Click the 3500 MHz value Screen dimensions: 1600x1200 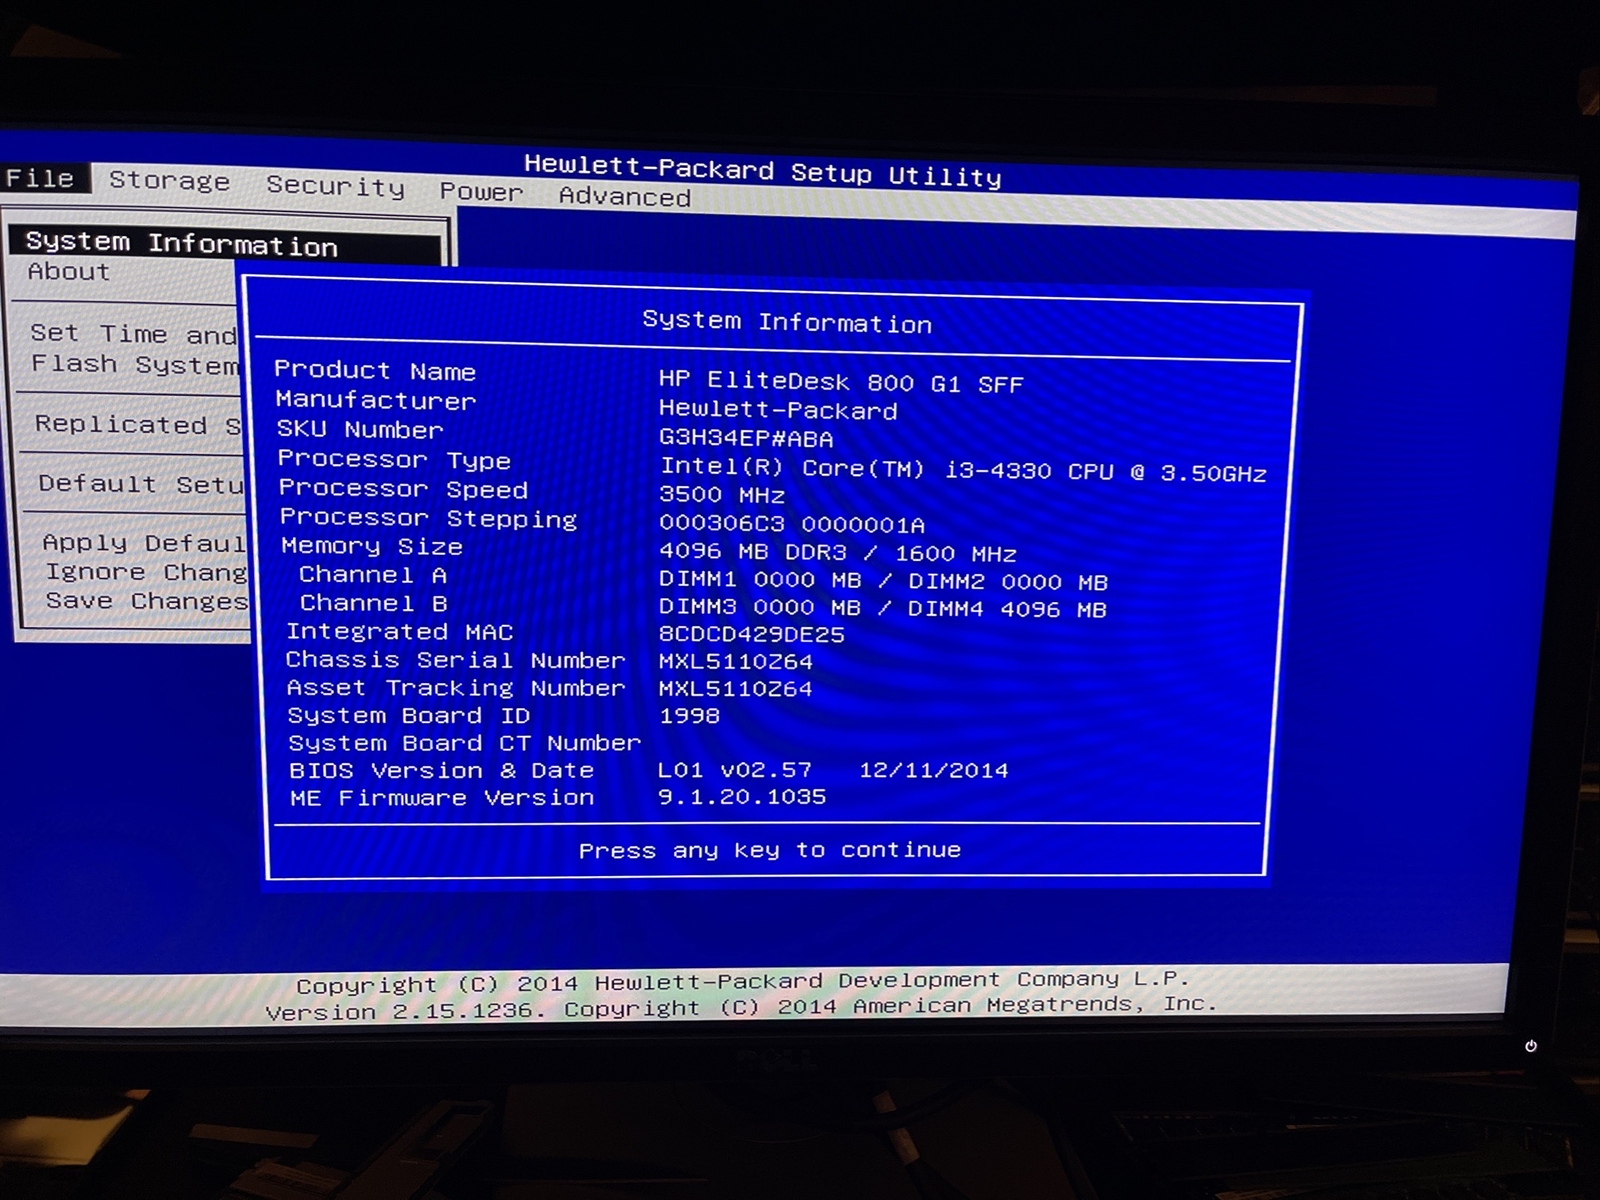tap(722, 494)
